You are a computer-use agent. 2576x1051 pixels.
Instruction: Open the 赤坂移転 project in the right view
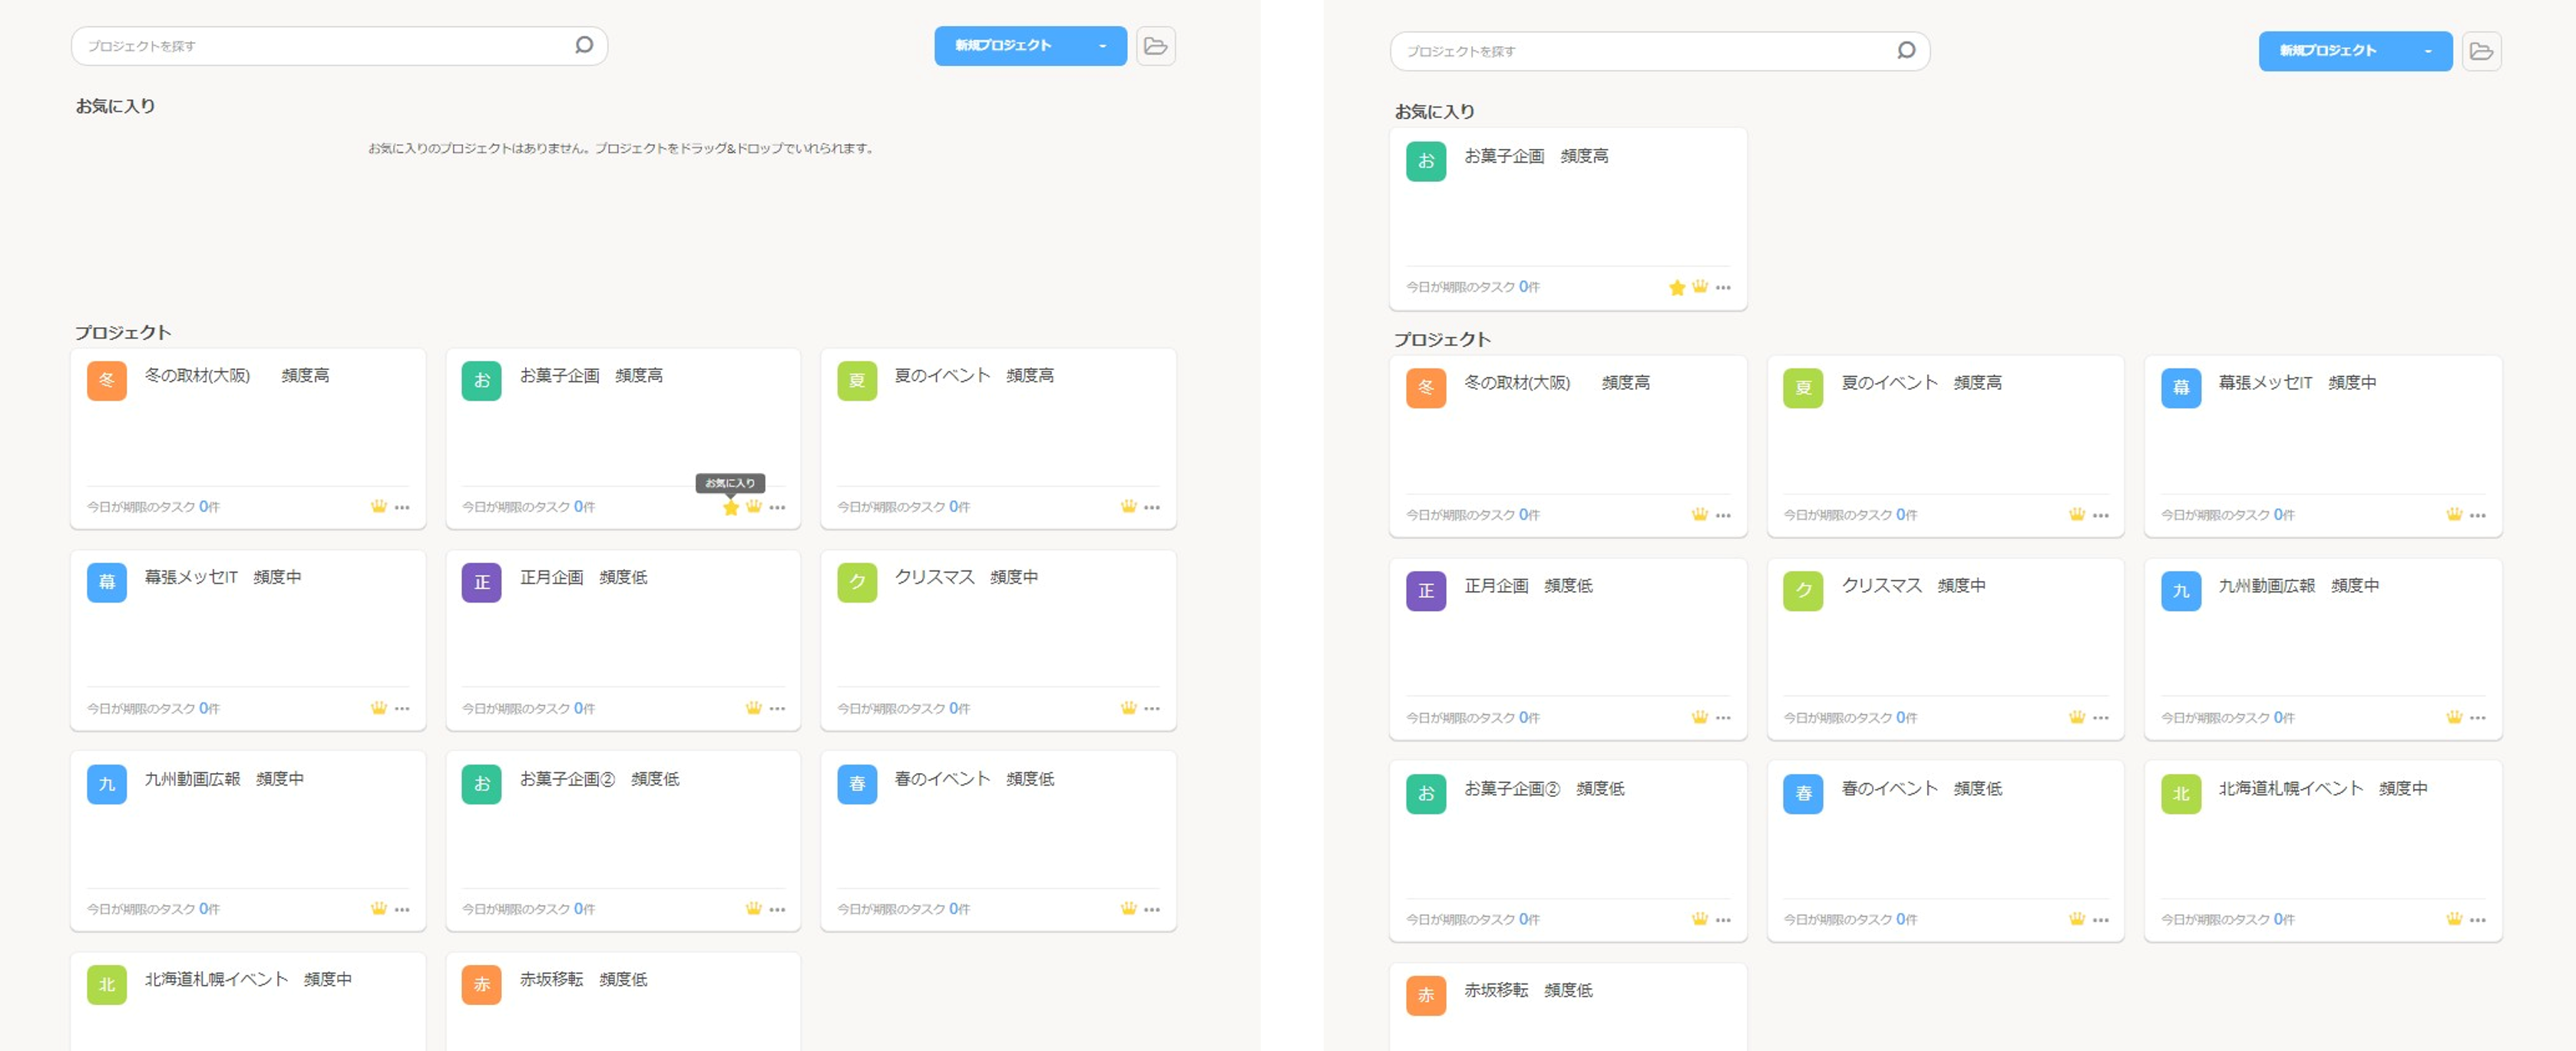(x=1496, y=990)
